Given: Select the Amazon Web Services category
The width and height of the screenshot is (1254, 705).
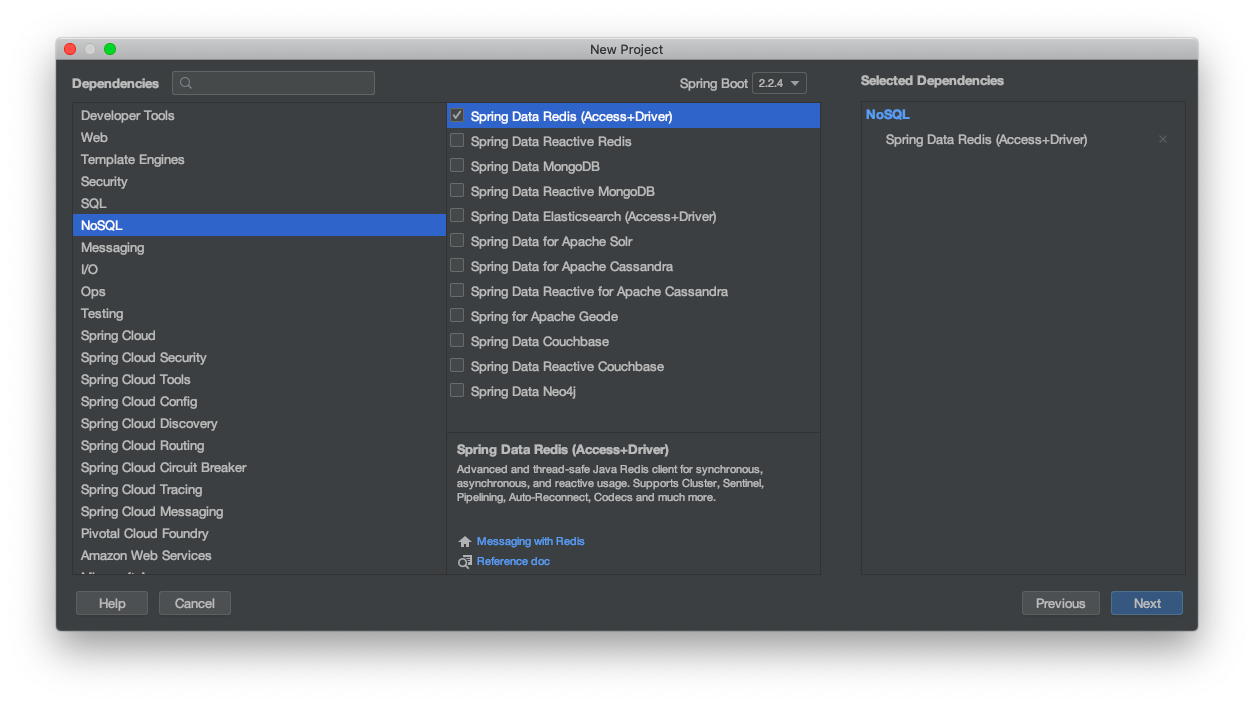Looking at the screenshot, I should (x=259, y=556).
